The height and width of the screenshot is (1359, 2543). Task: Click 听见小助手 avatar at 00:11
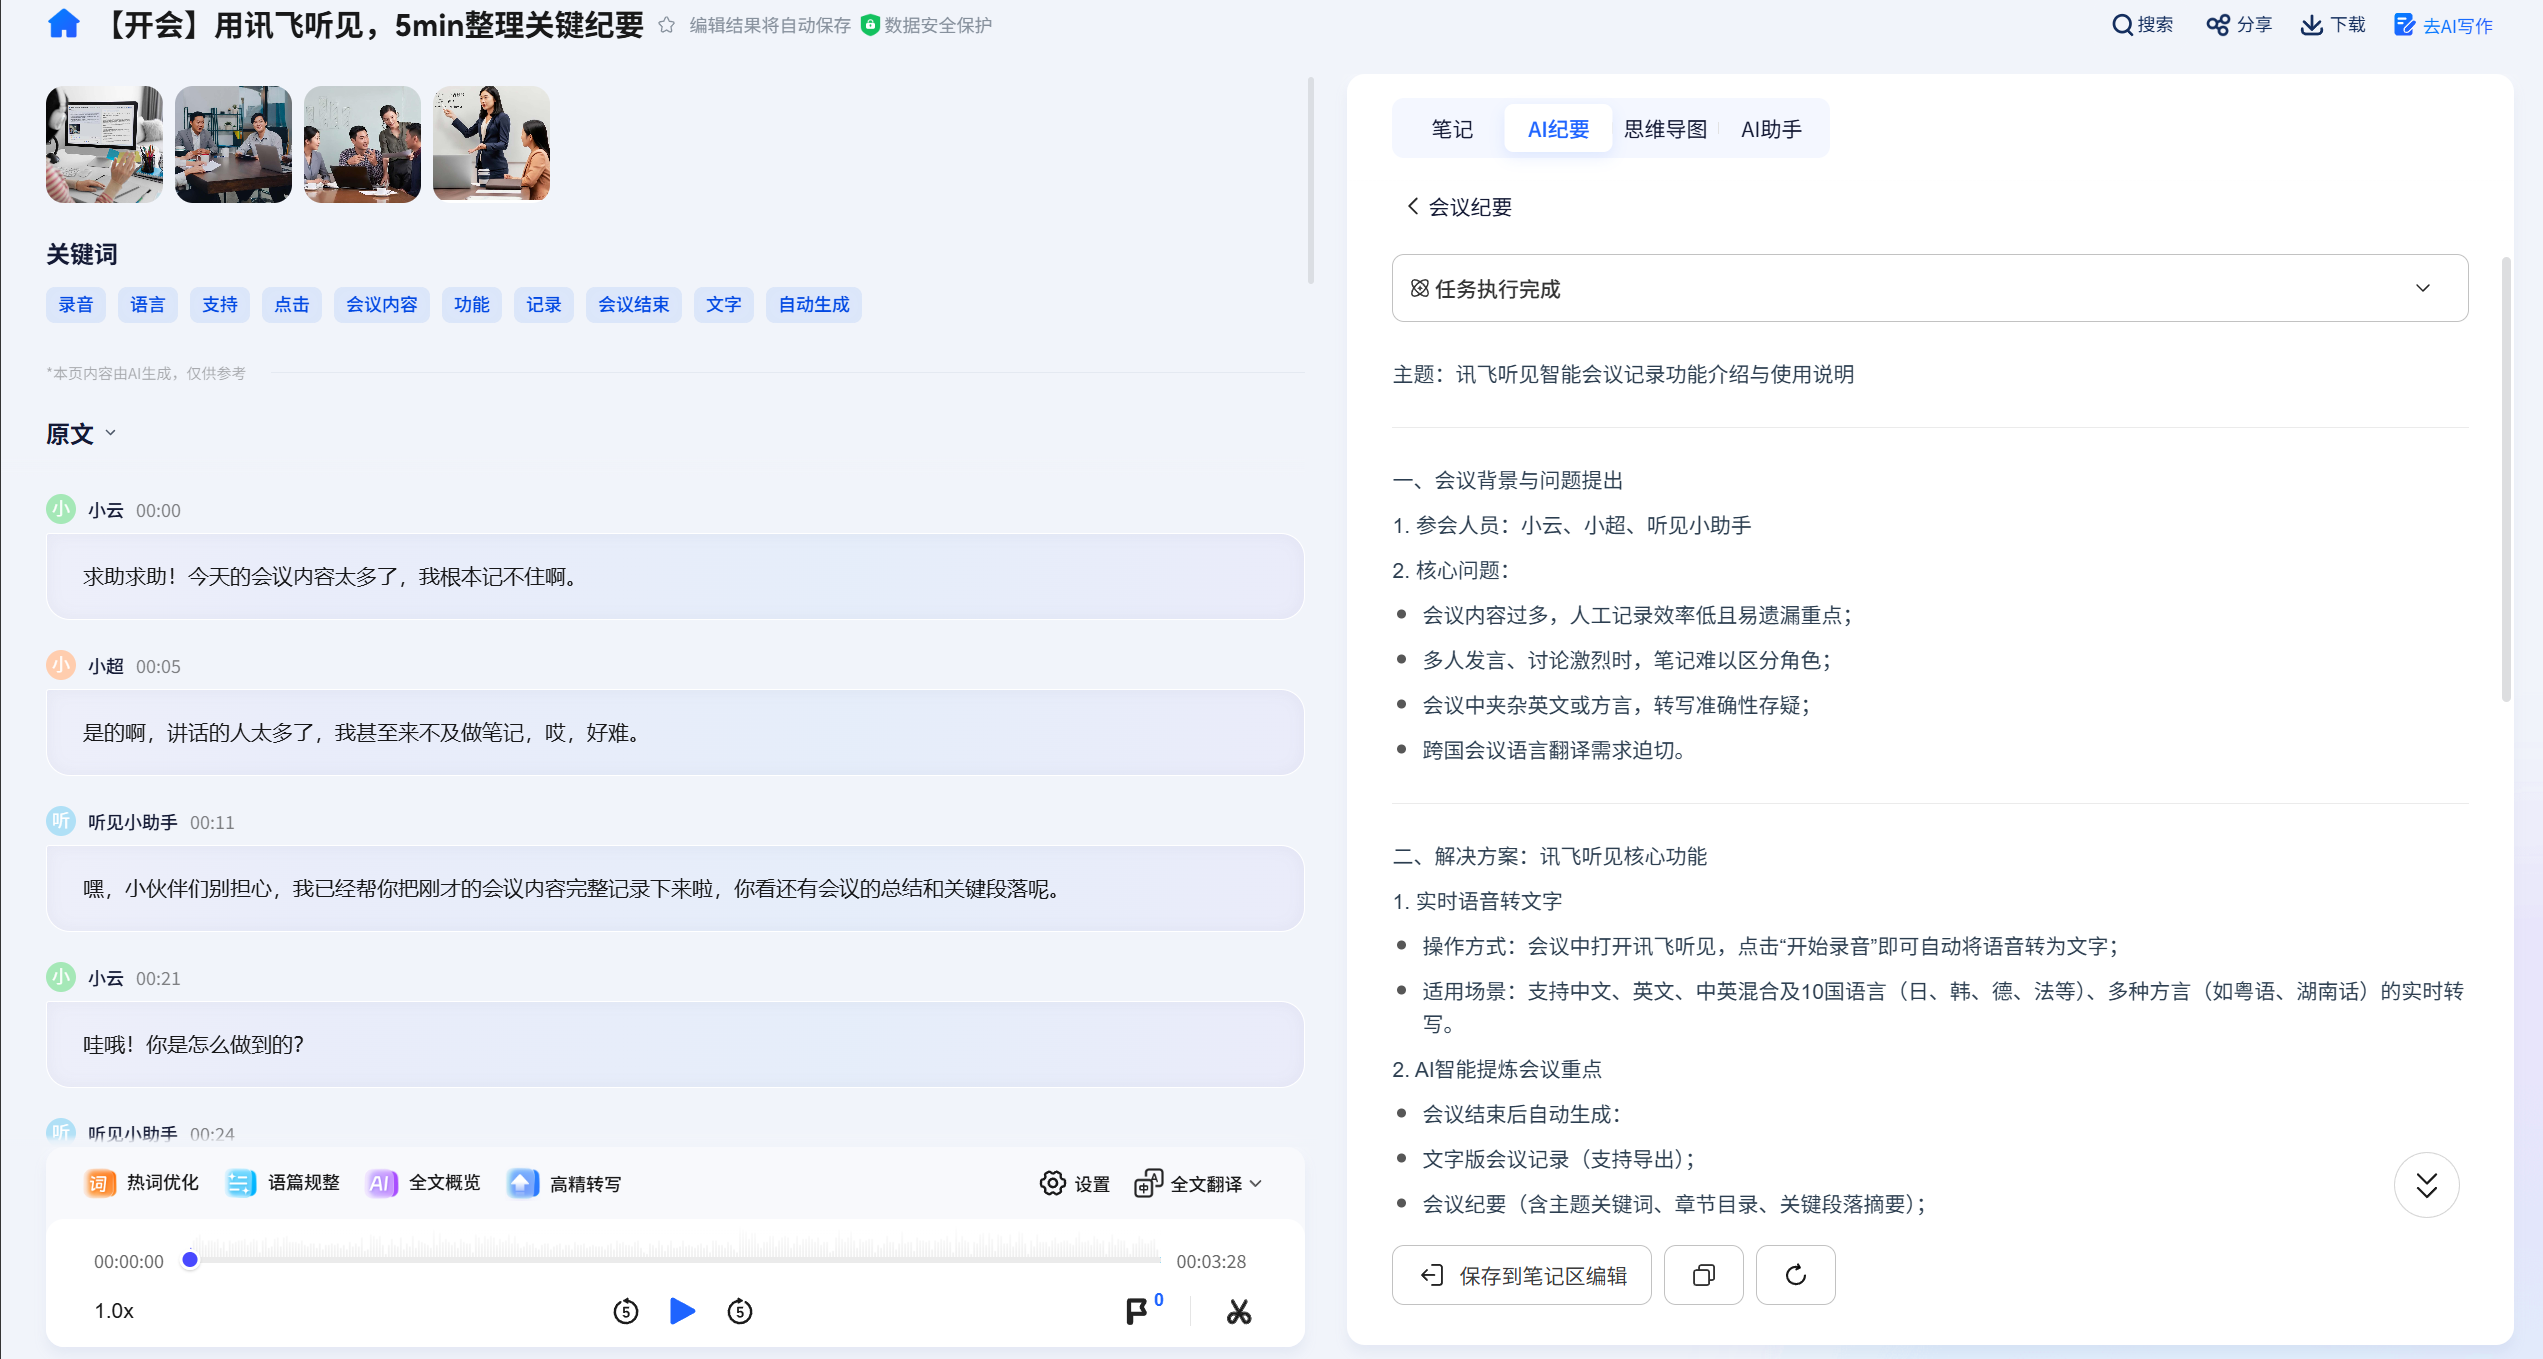click(x=61, y=821)
